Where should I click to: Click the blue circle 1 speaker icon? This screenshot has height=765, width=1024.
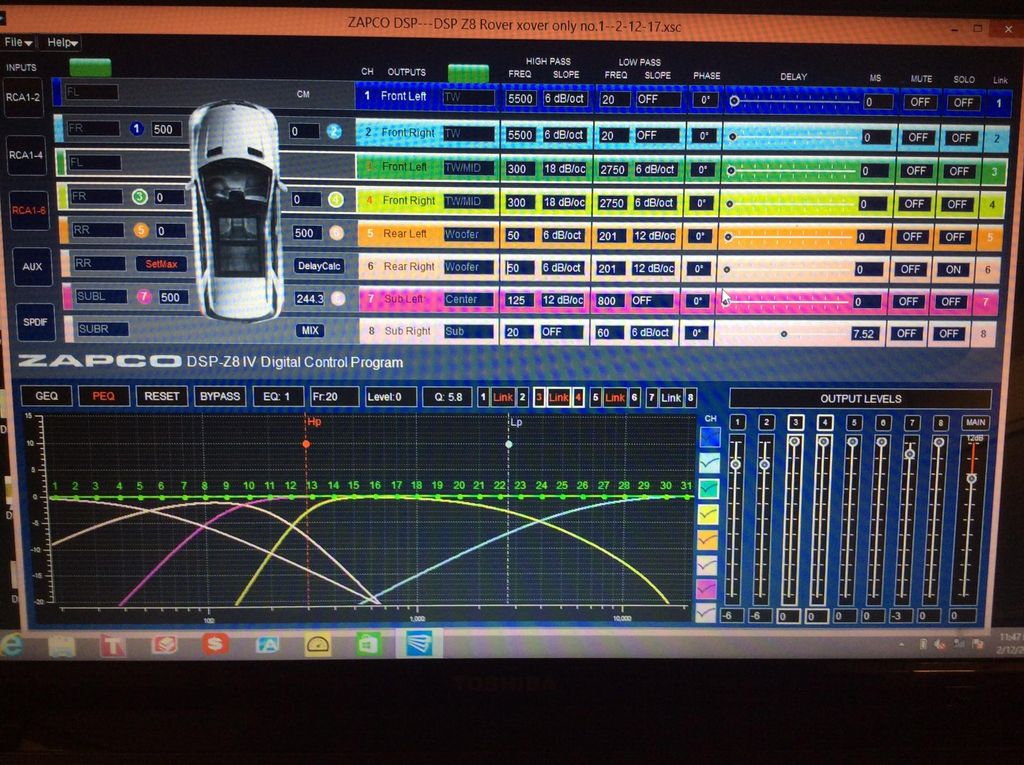coord(136,129)
